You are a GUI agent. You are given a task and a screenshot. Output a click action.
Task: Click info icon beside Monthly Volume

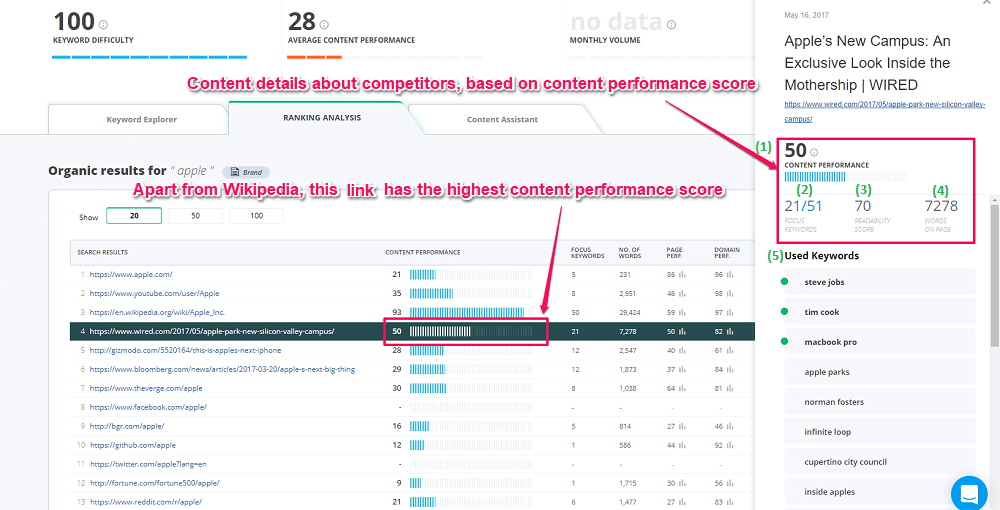tap(671, 25)
